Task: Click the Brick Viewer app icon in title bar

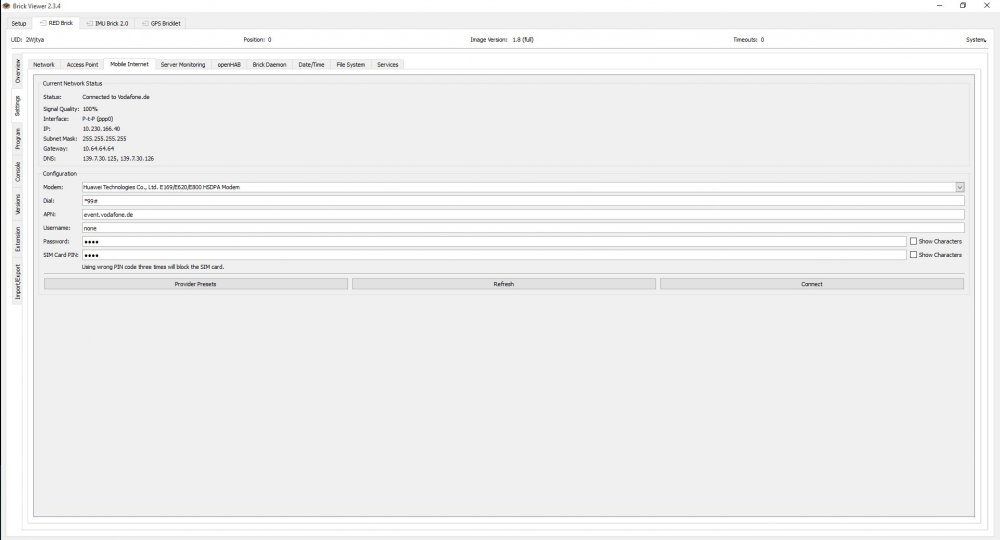Action: [6, 5]
